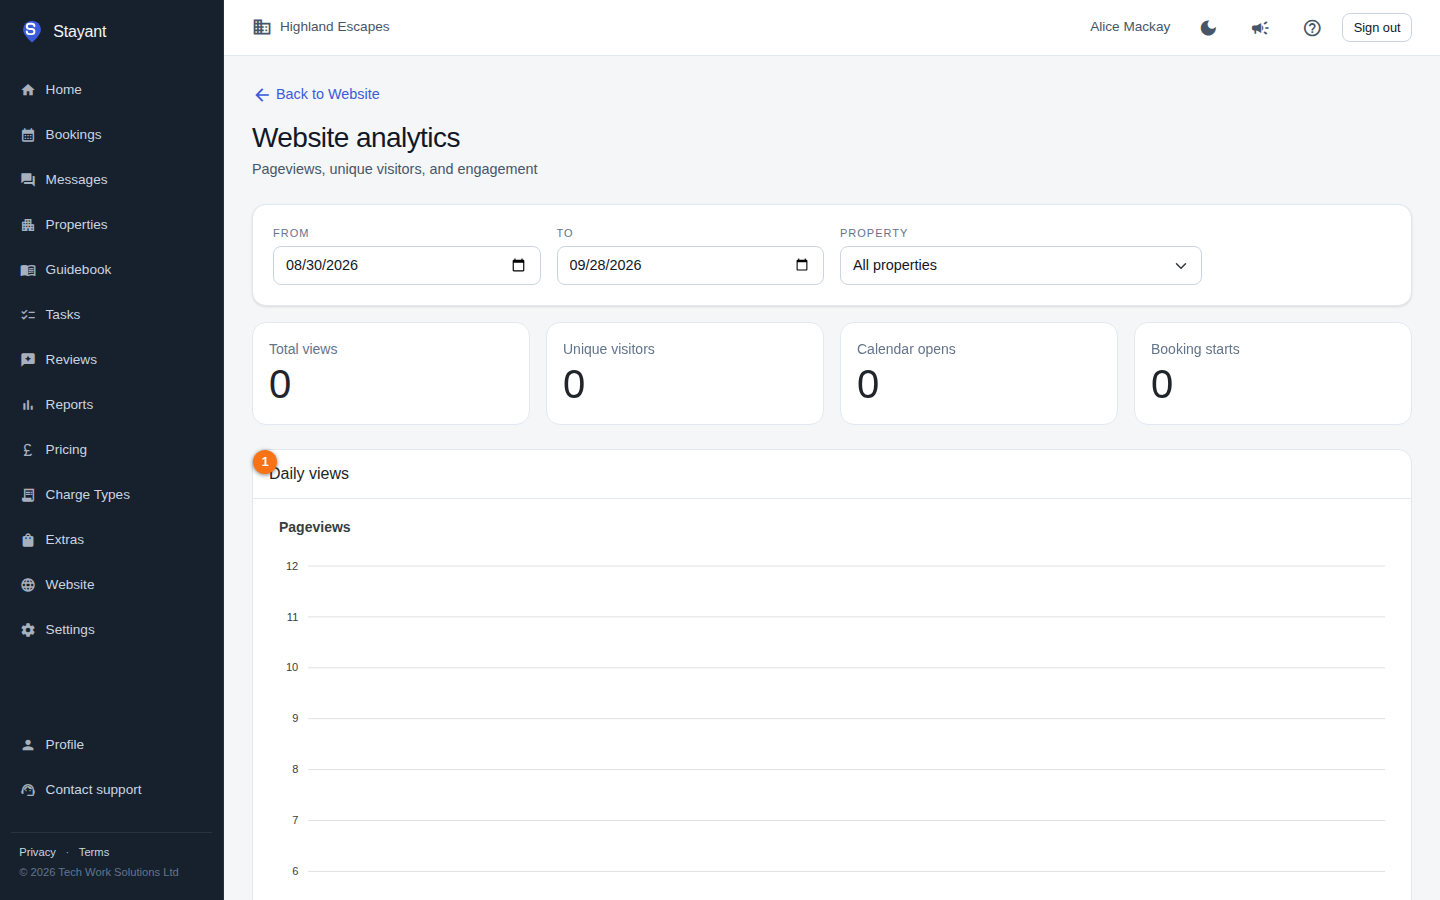Open the Privacy link

point(37,852)
